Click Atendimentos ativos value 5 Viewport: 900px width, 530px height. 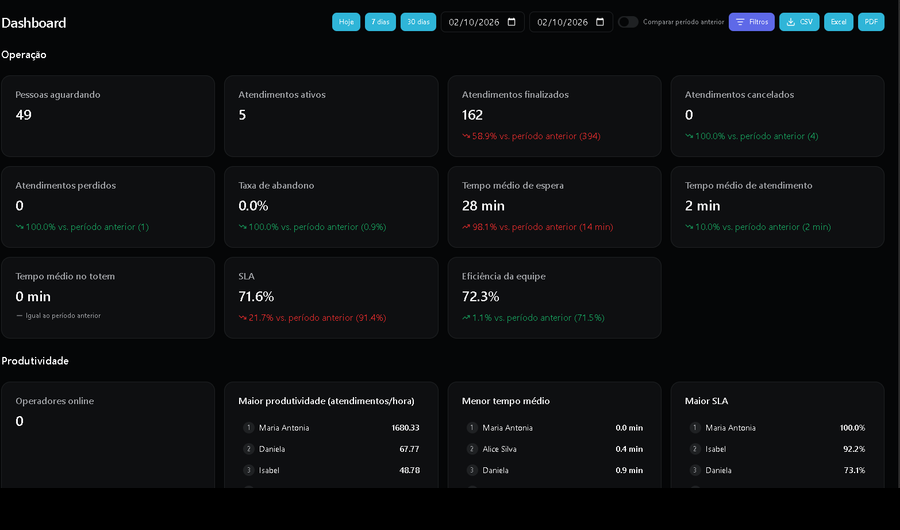[242, 115]
